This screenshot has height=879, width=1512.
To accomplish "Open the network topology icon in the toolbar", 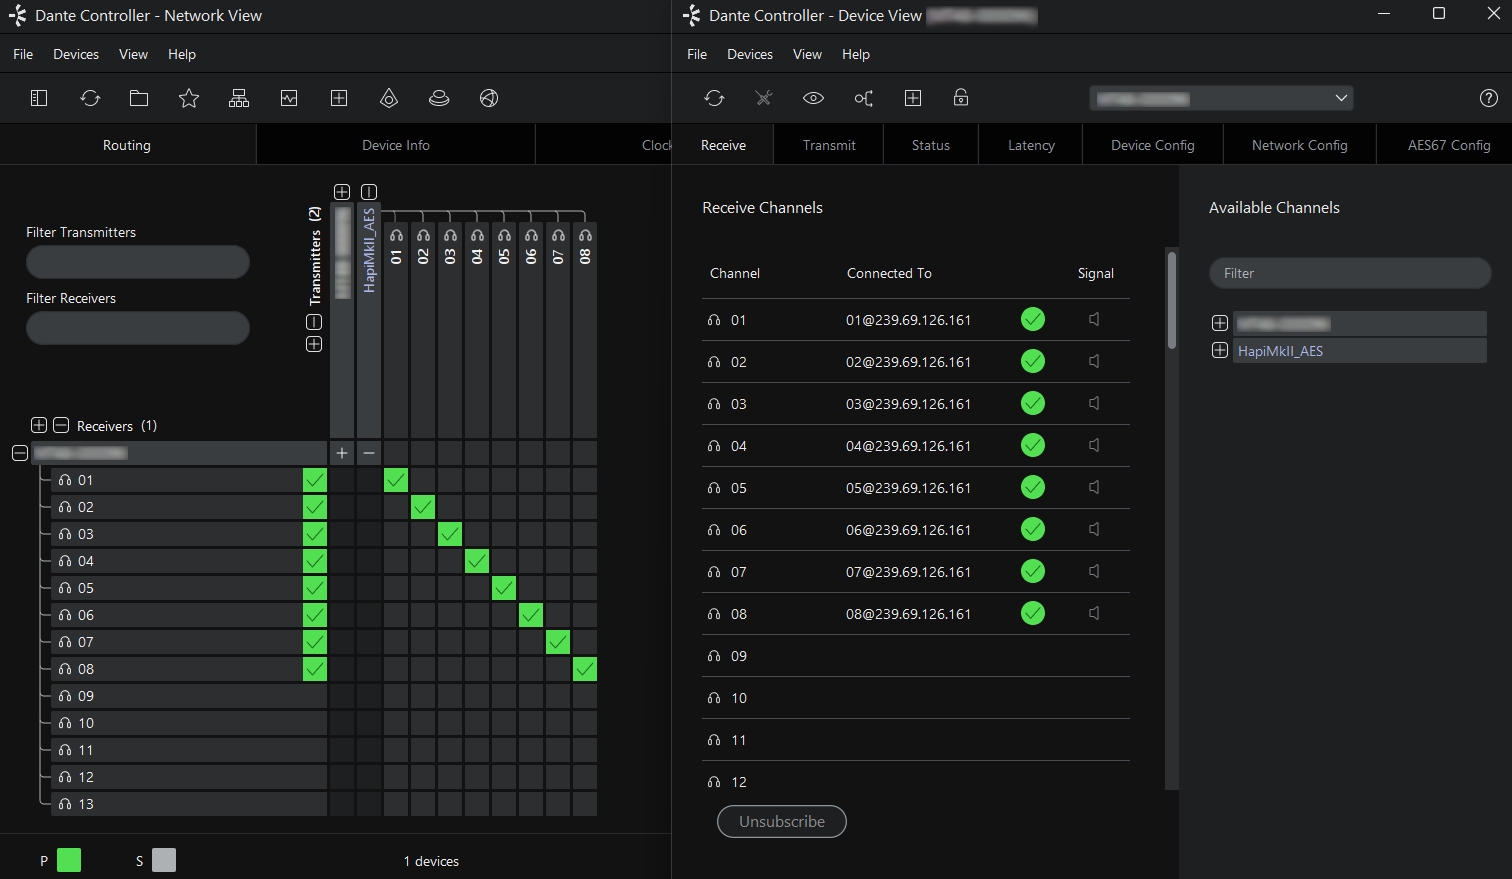I will [239, 98].
